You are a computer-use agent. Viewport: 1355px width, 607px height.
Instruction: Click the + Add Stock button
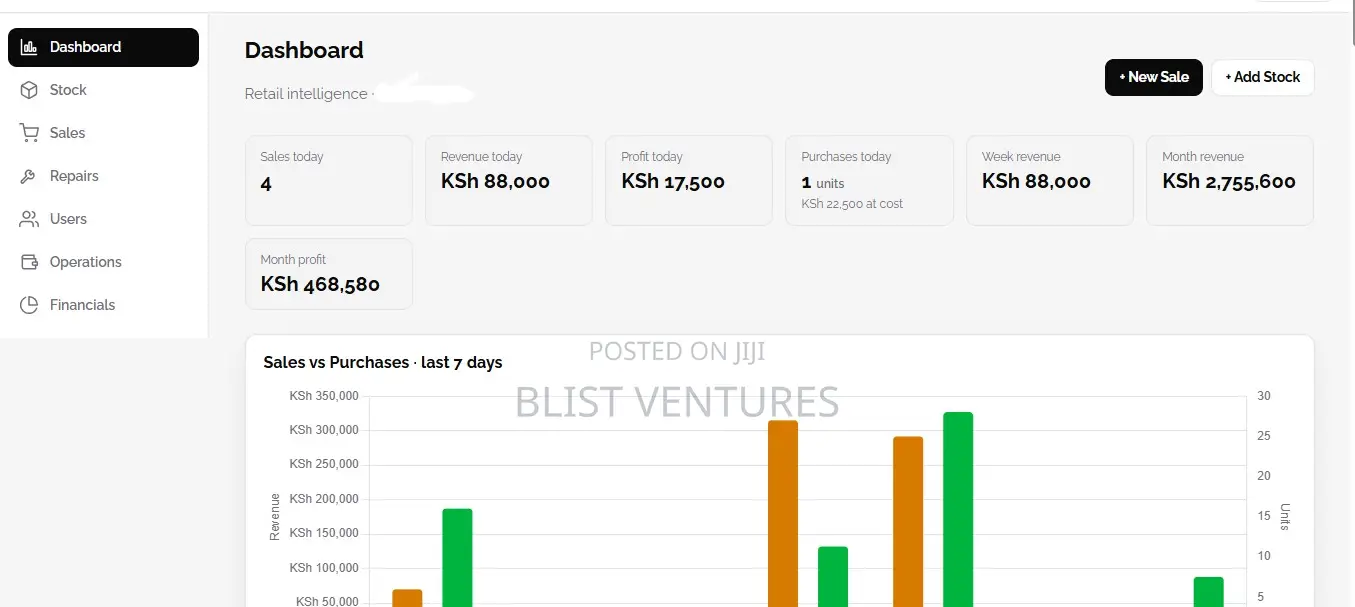coord(1263,77)
